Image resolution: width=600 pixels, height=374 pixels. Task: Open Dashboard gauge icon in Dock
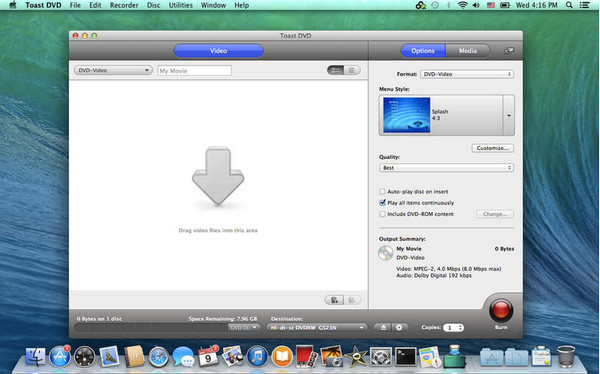(x=85, y=357)
